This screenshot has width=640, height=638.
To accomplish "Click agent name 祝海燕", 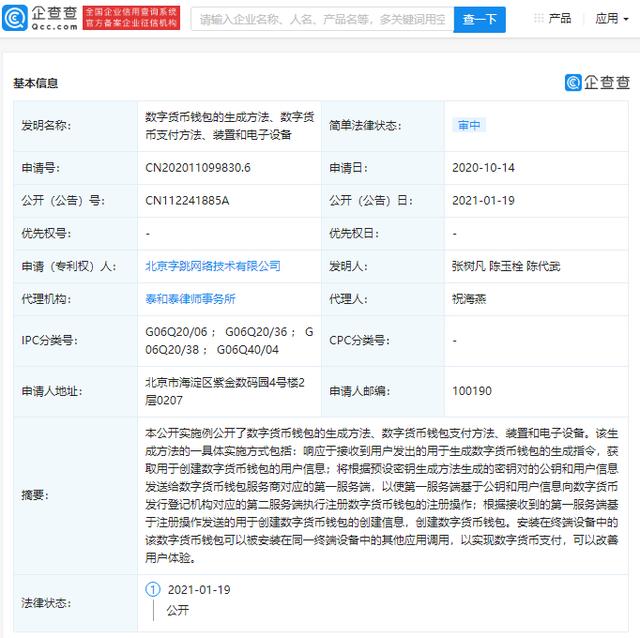I will [469, 299].
